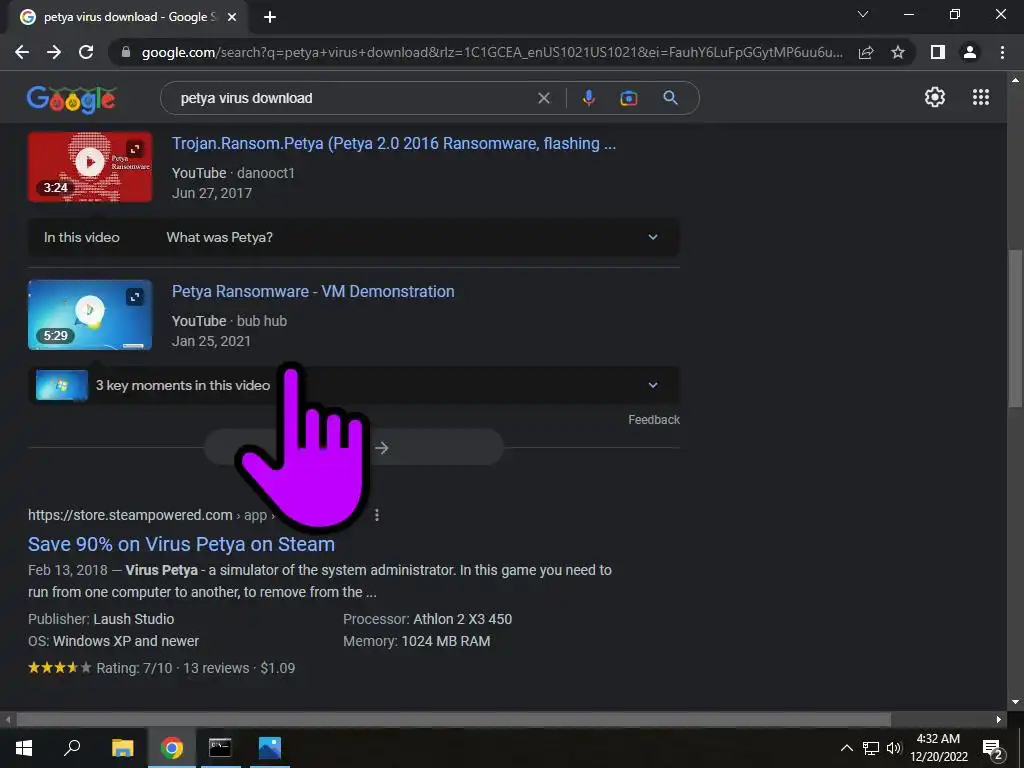Reload the current Google page
This screenshot has height=768, width=1024.
click(86, 52)
